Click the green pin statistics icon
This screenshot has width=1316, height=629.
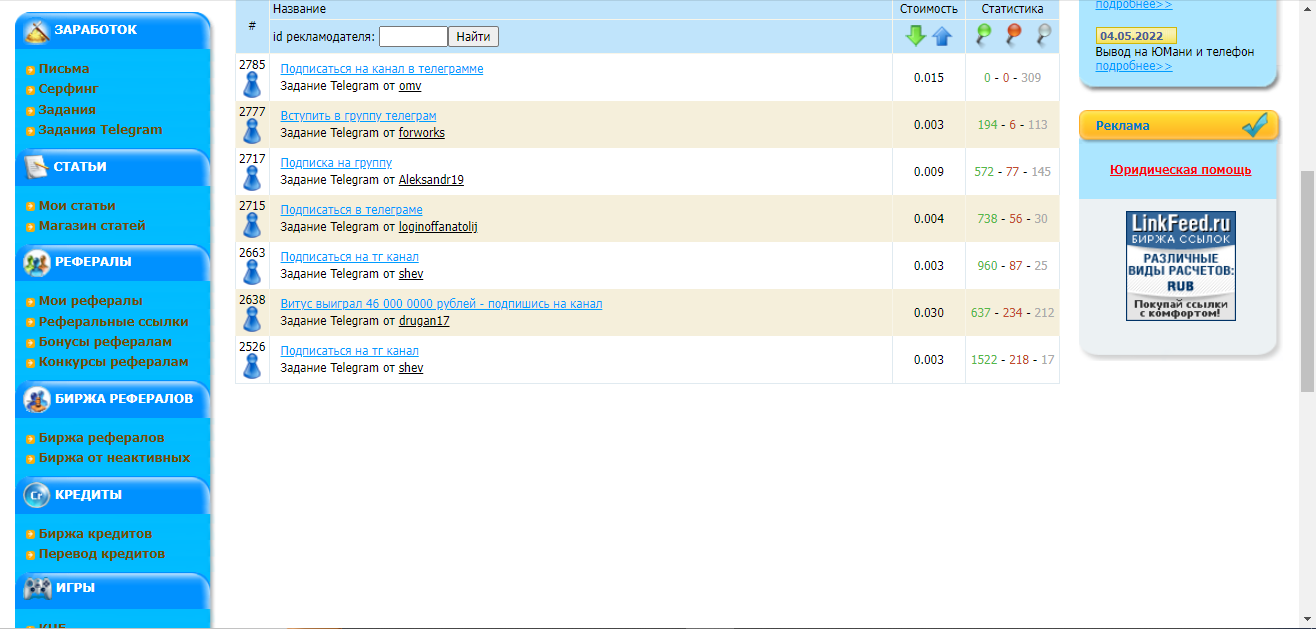(x=984, y=35)
